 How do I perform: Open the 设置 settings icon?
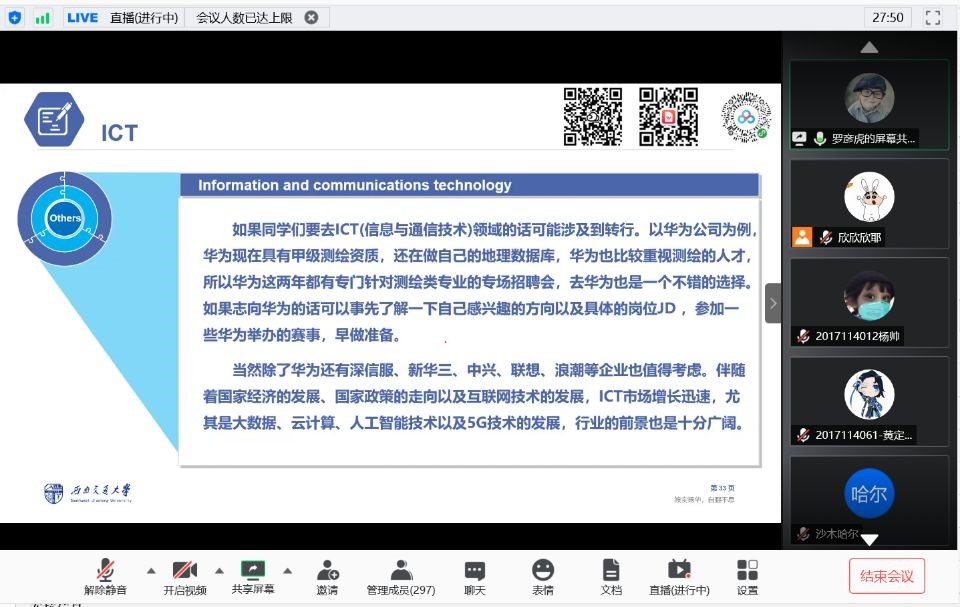747,571
